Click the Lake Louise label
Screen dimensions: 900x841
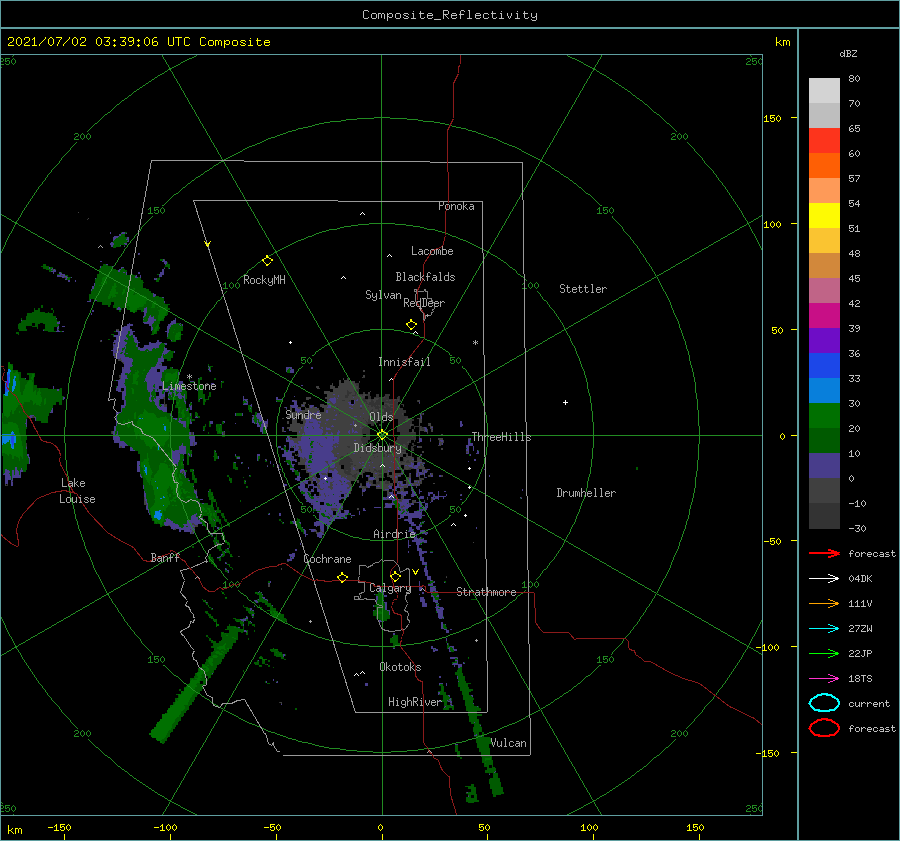coord(77,491)
